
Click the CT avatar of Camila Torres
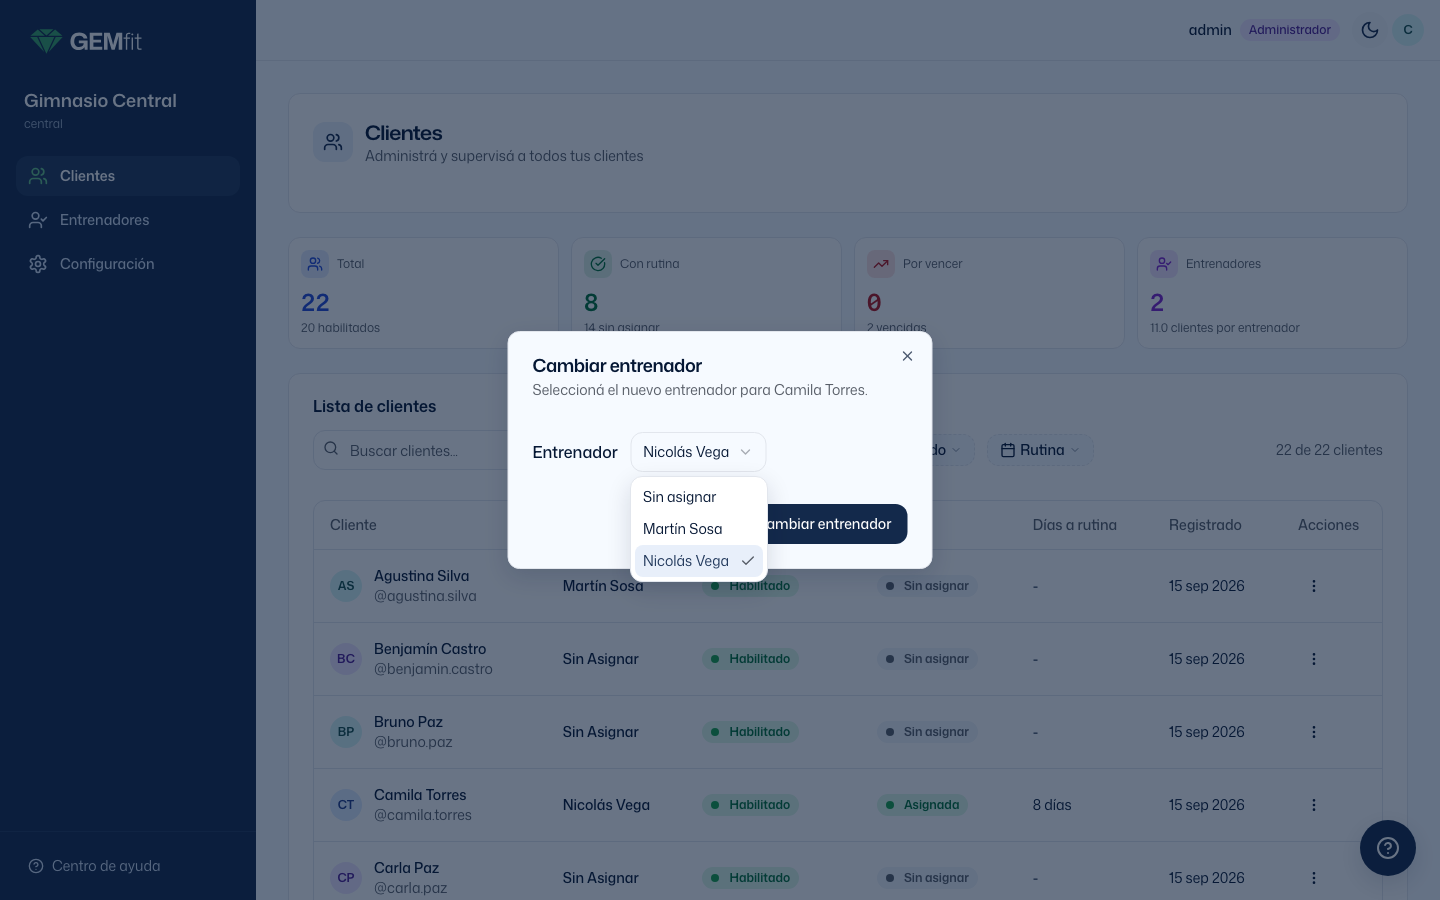(346, 805)
